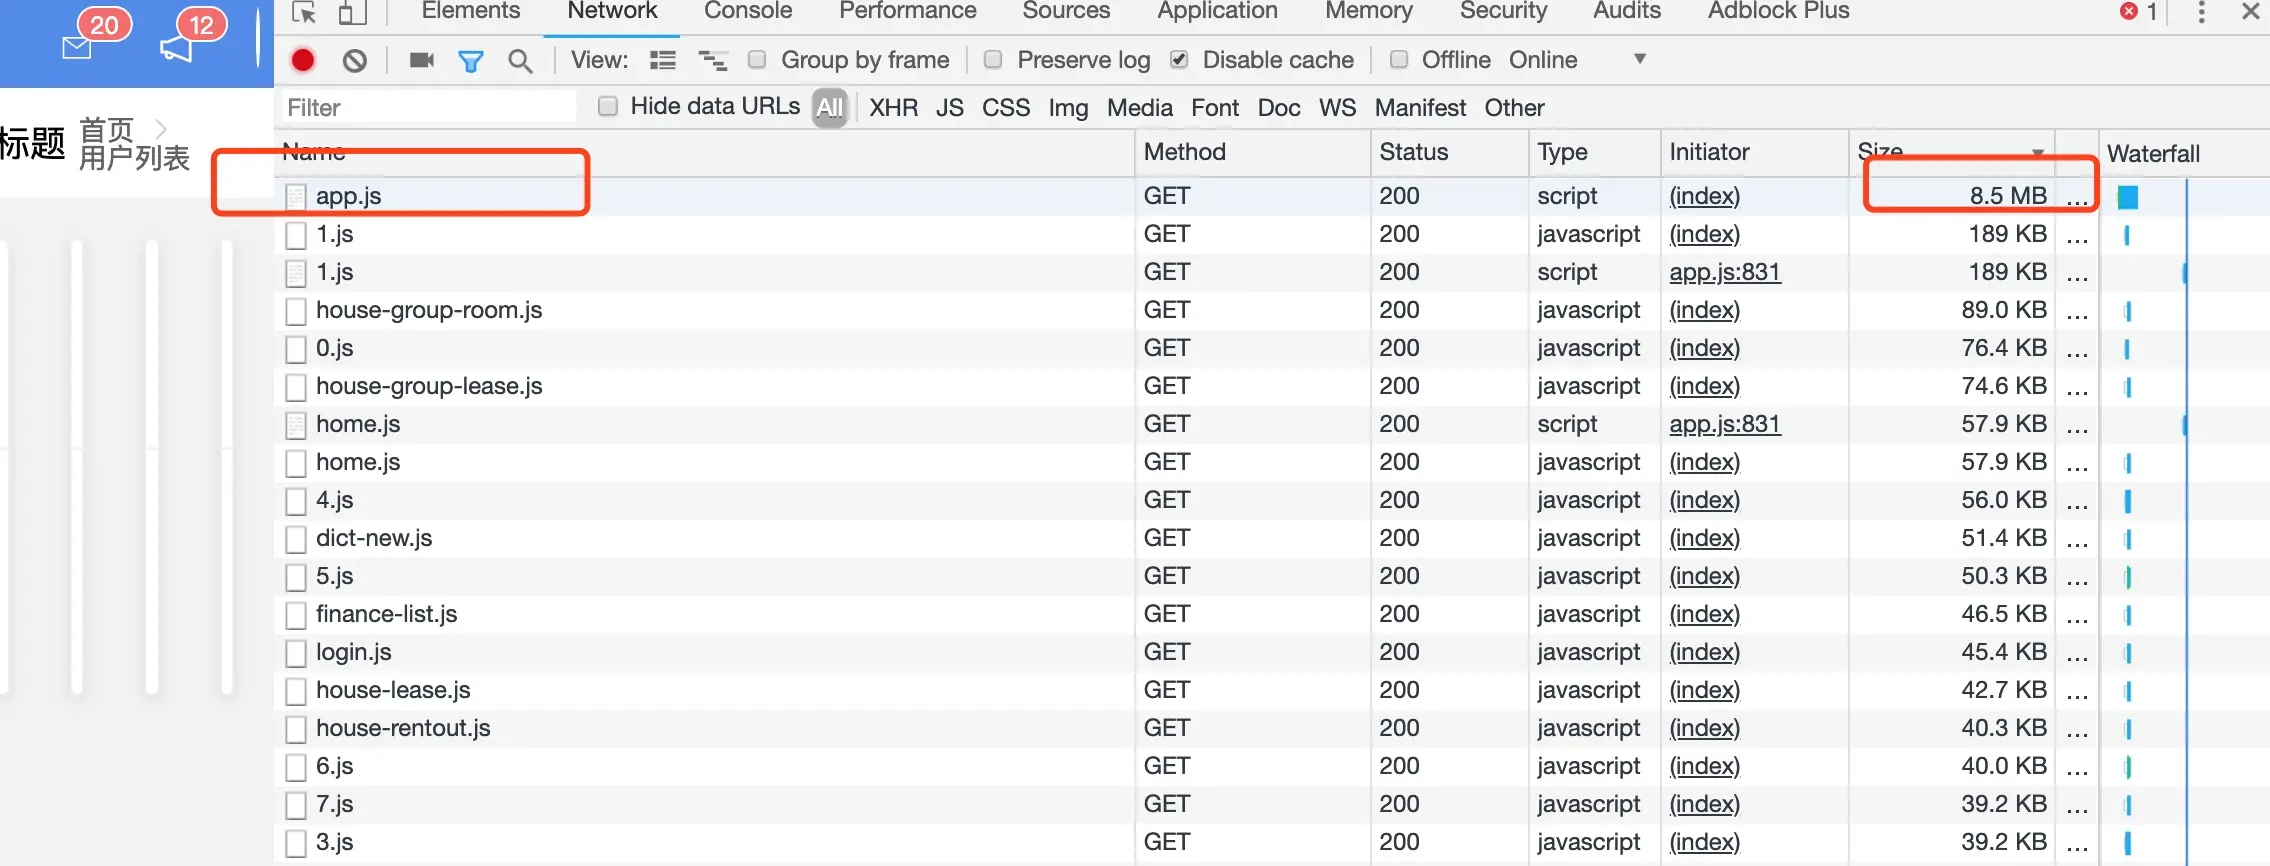Image resolution: width=2270 pixels, height=866 pixels.
Task: Enable Preserve log checkbox
Action: point(993,60)
